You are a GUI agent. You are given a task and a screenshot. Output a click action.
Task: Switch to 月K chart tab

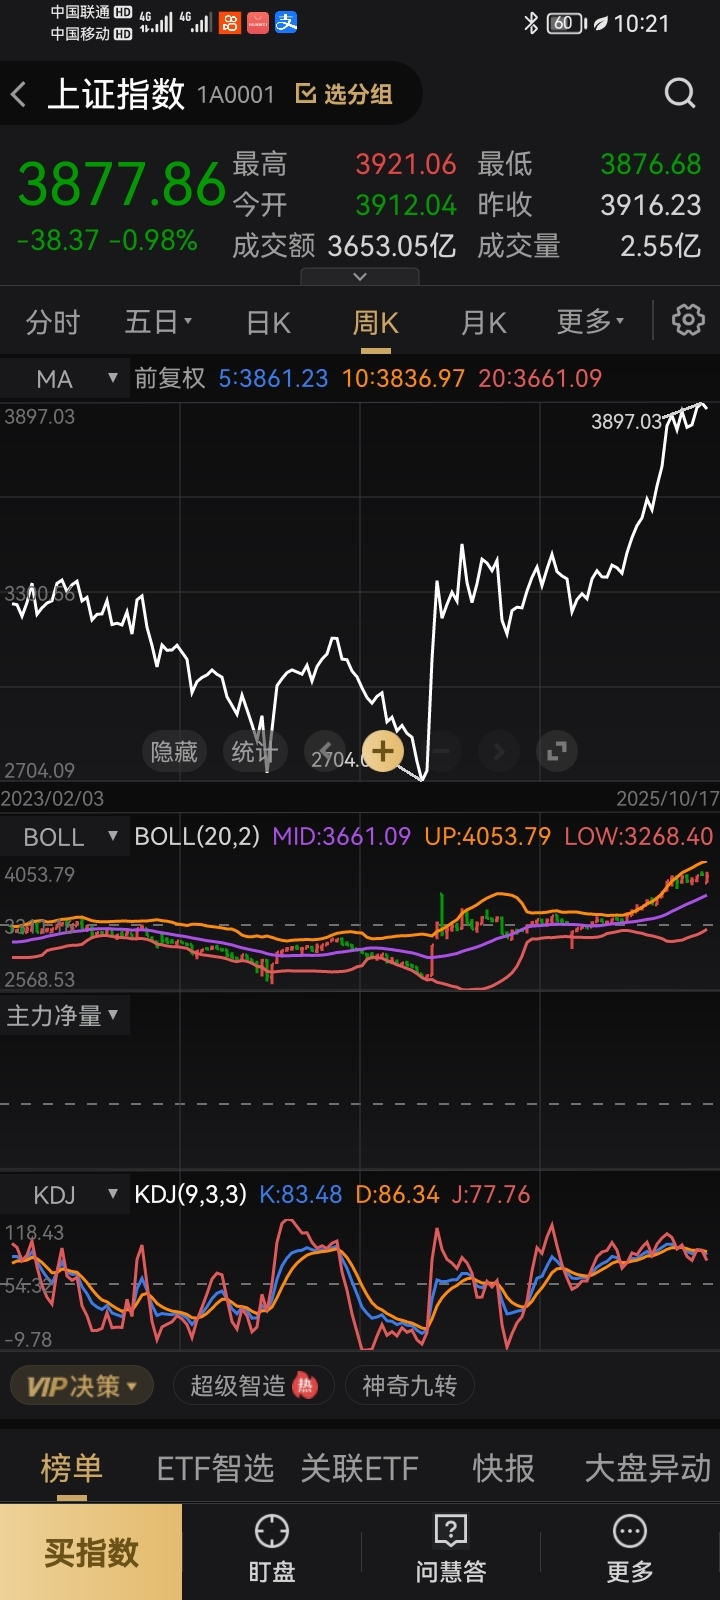484,322
